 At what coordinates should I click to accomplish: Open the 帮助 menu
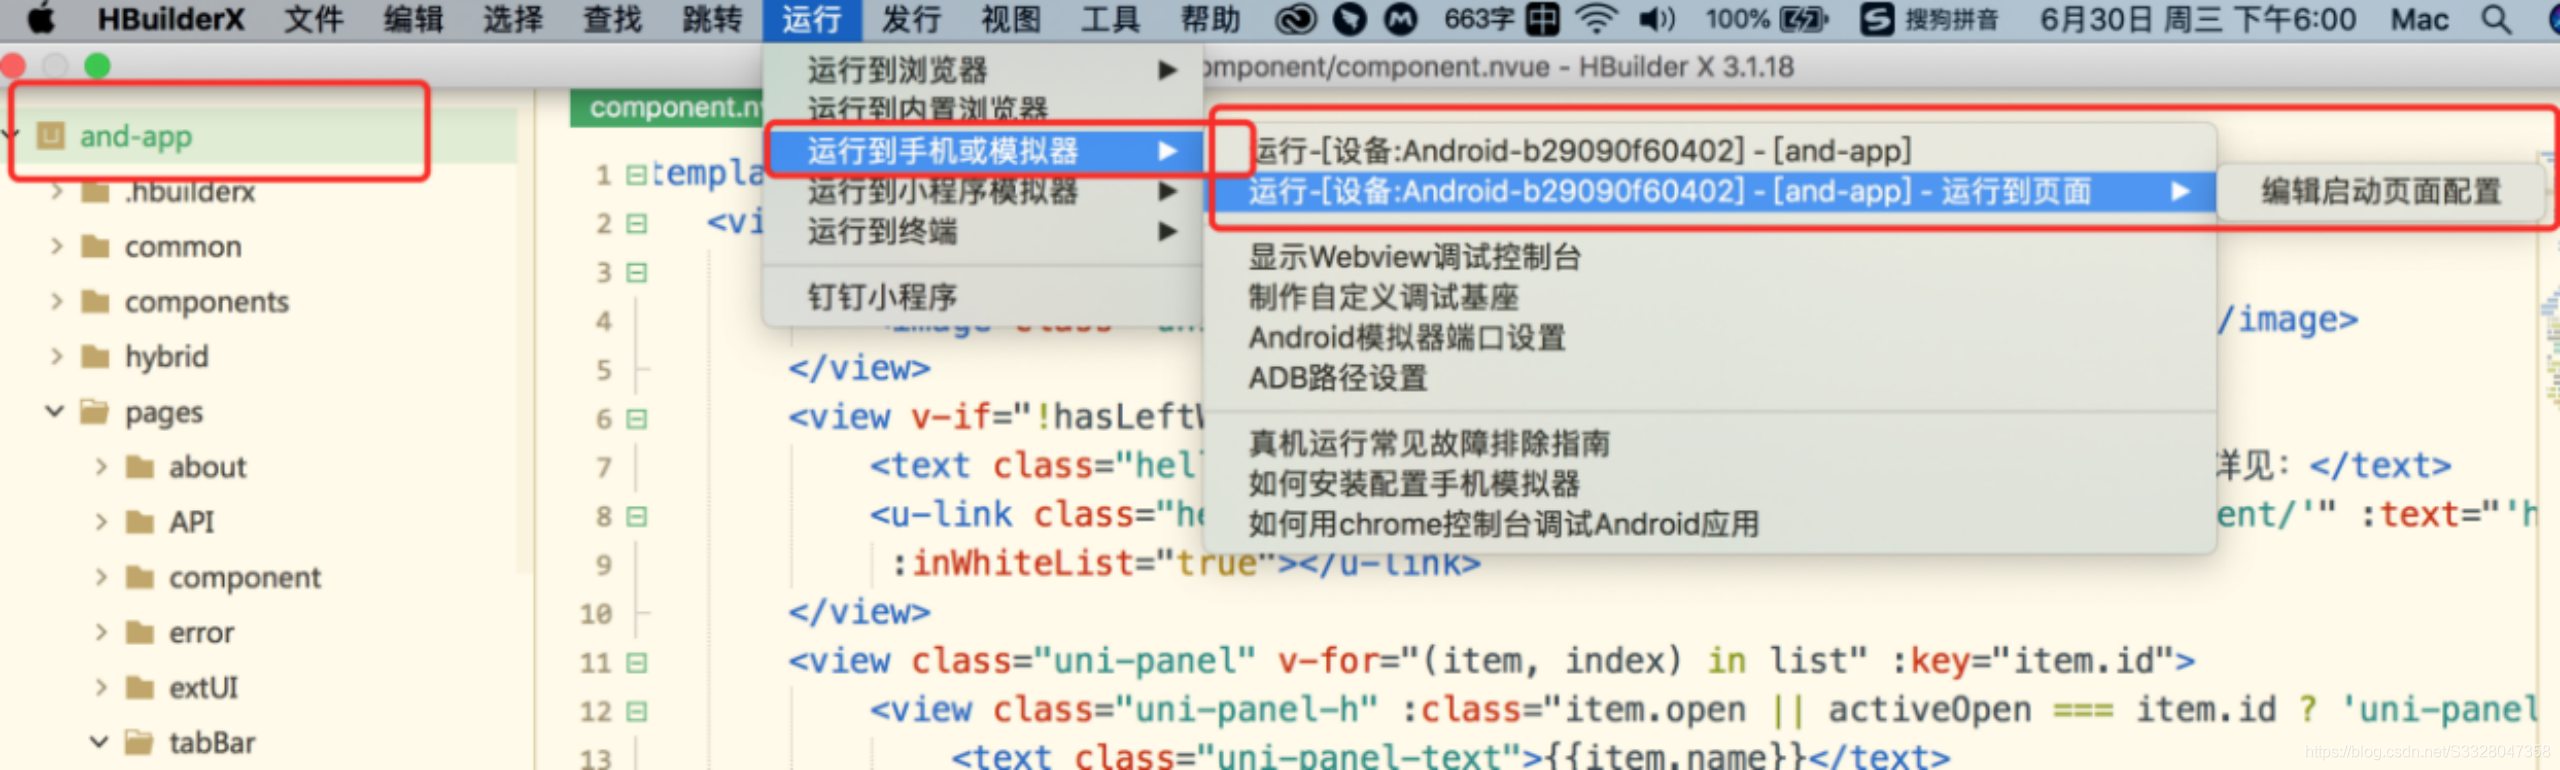pyautogui.click(x=1211, y=19)
